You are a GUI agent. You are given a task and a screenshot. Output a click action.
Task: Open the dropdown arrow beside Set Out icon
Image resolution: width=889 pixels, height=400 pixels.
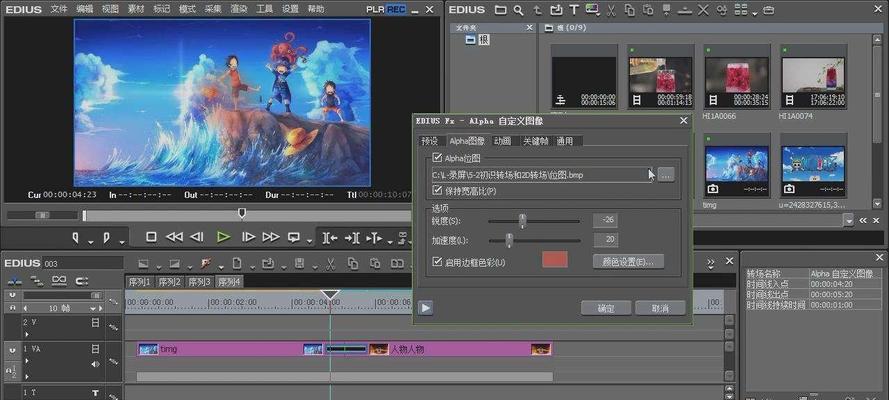coord(122,242)
